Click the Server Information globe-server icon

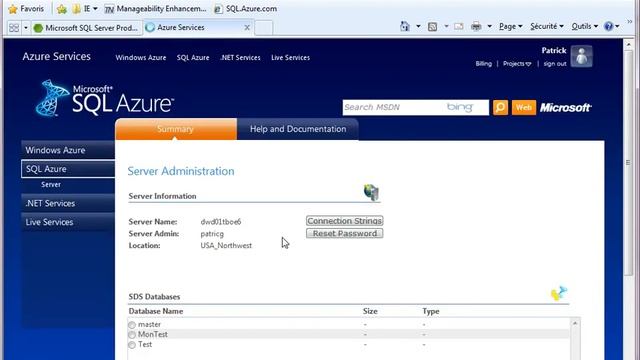[371, 192]
